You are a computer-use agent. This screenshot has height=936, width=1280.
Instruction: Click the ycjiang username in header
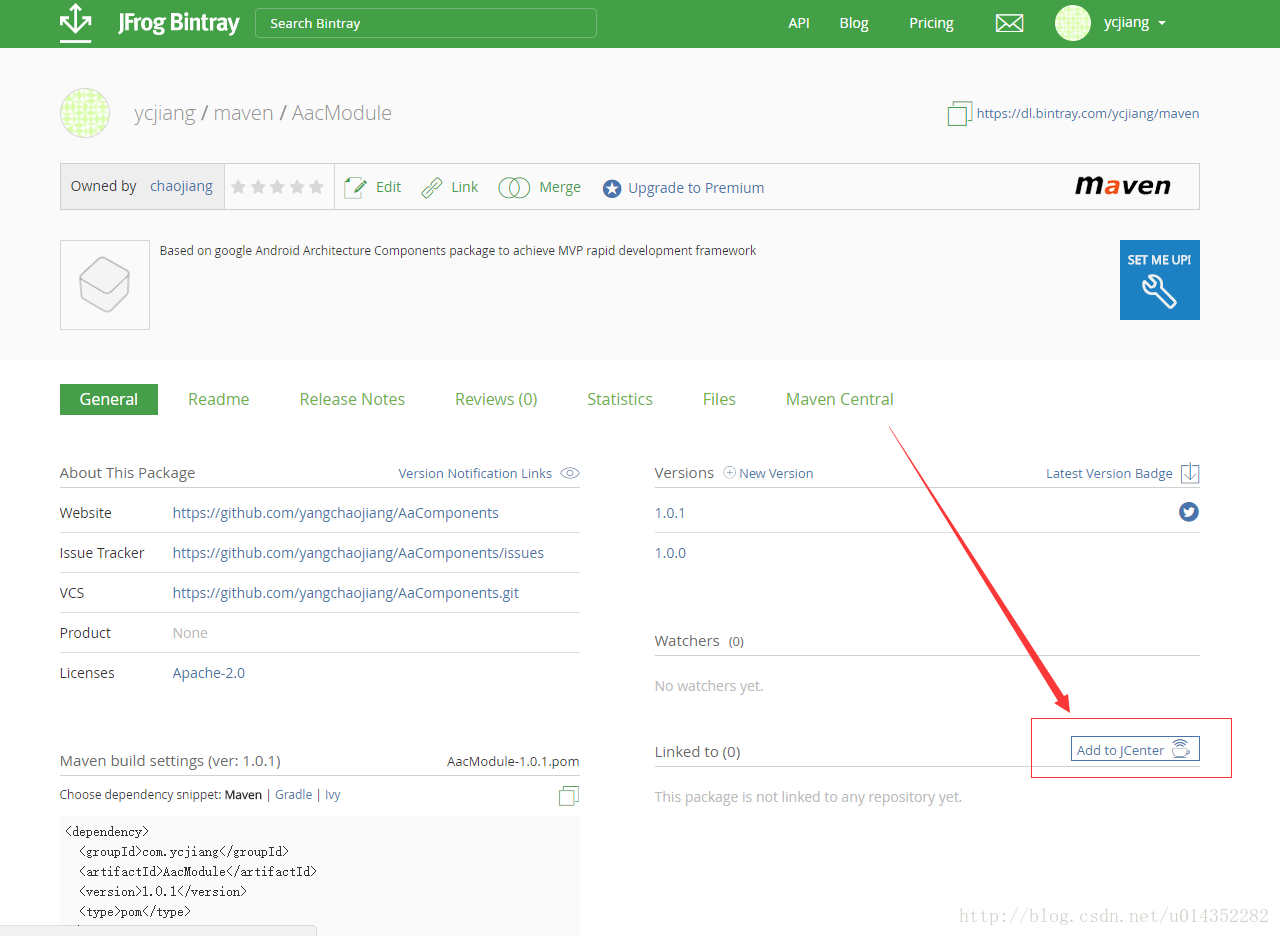click(x=1126, y=23)
